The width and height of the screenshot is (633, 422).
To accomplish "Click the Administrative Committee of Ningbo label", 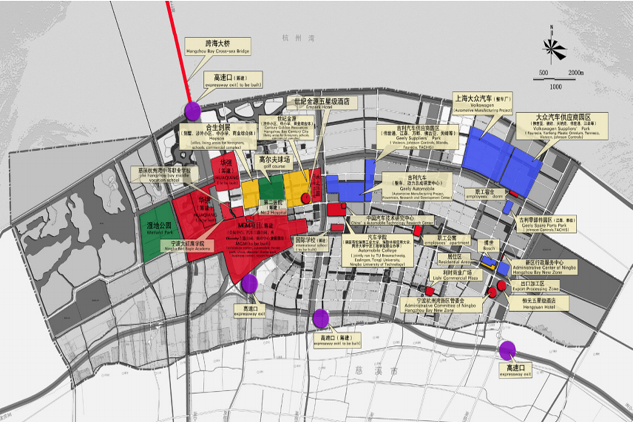I will tap(441, 305).
